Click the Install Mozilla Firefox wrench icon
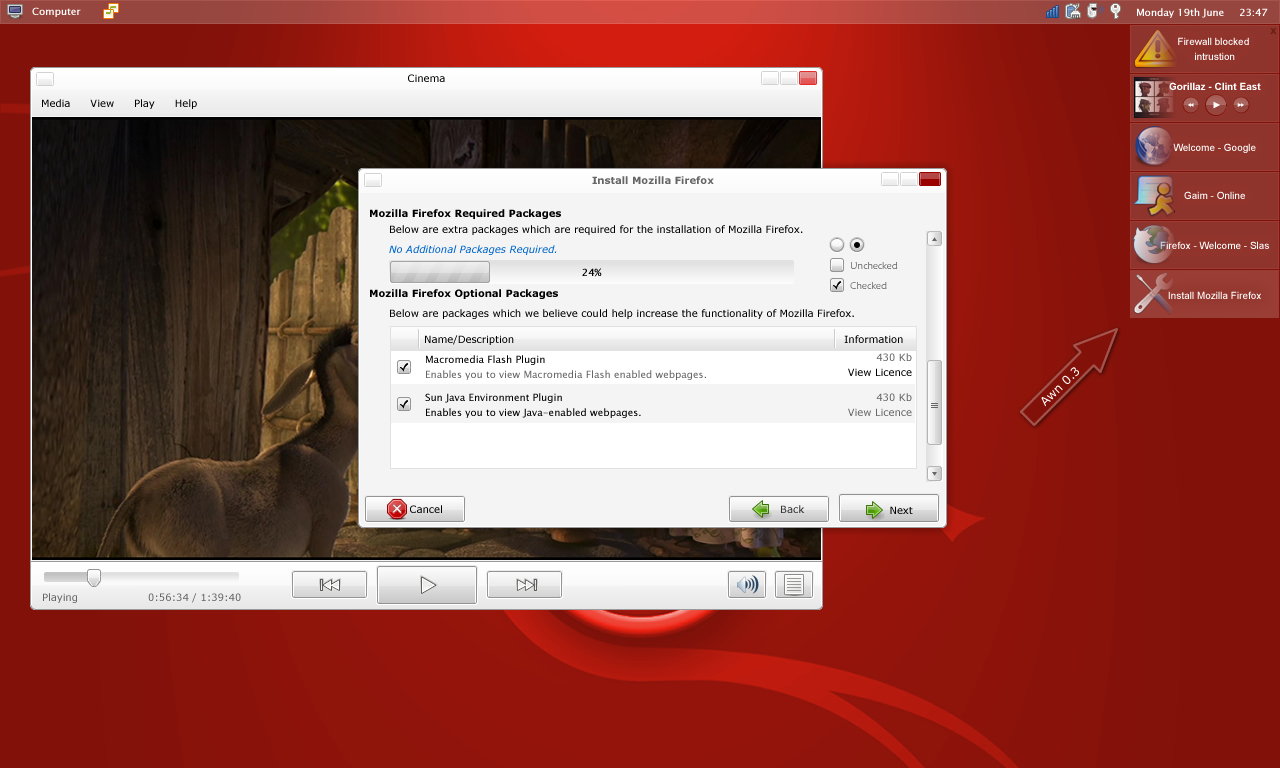The width and height of the screenshot is (1280, 768). [x=1153, y=295]
